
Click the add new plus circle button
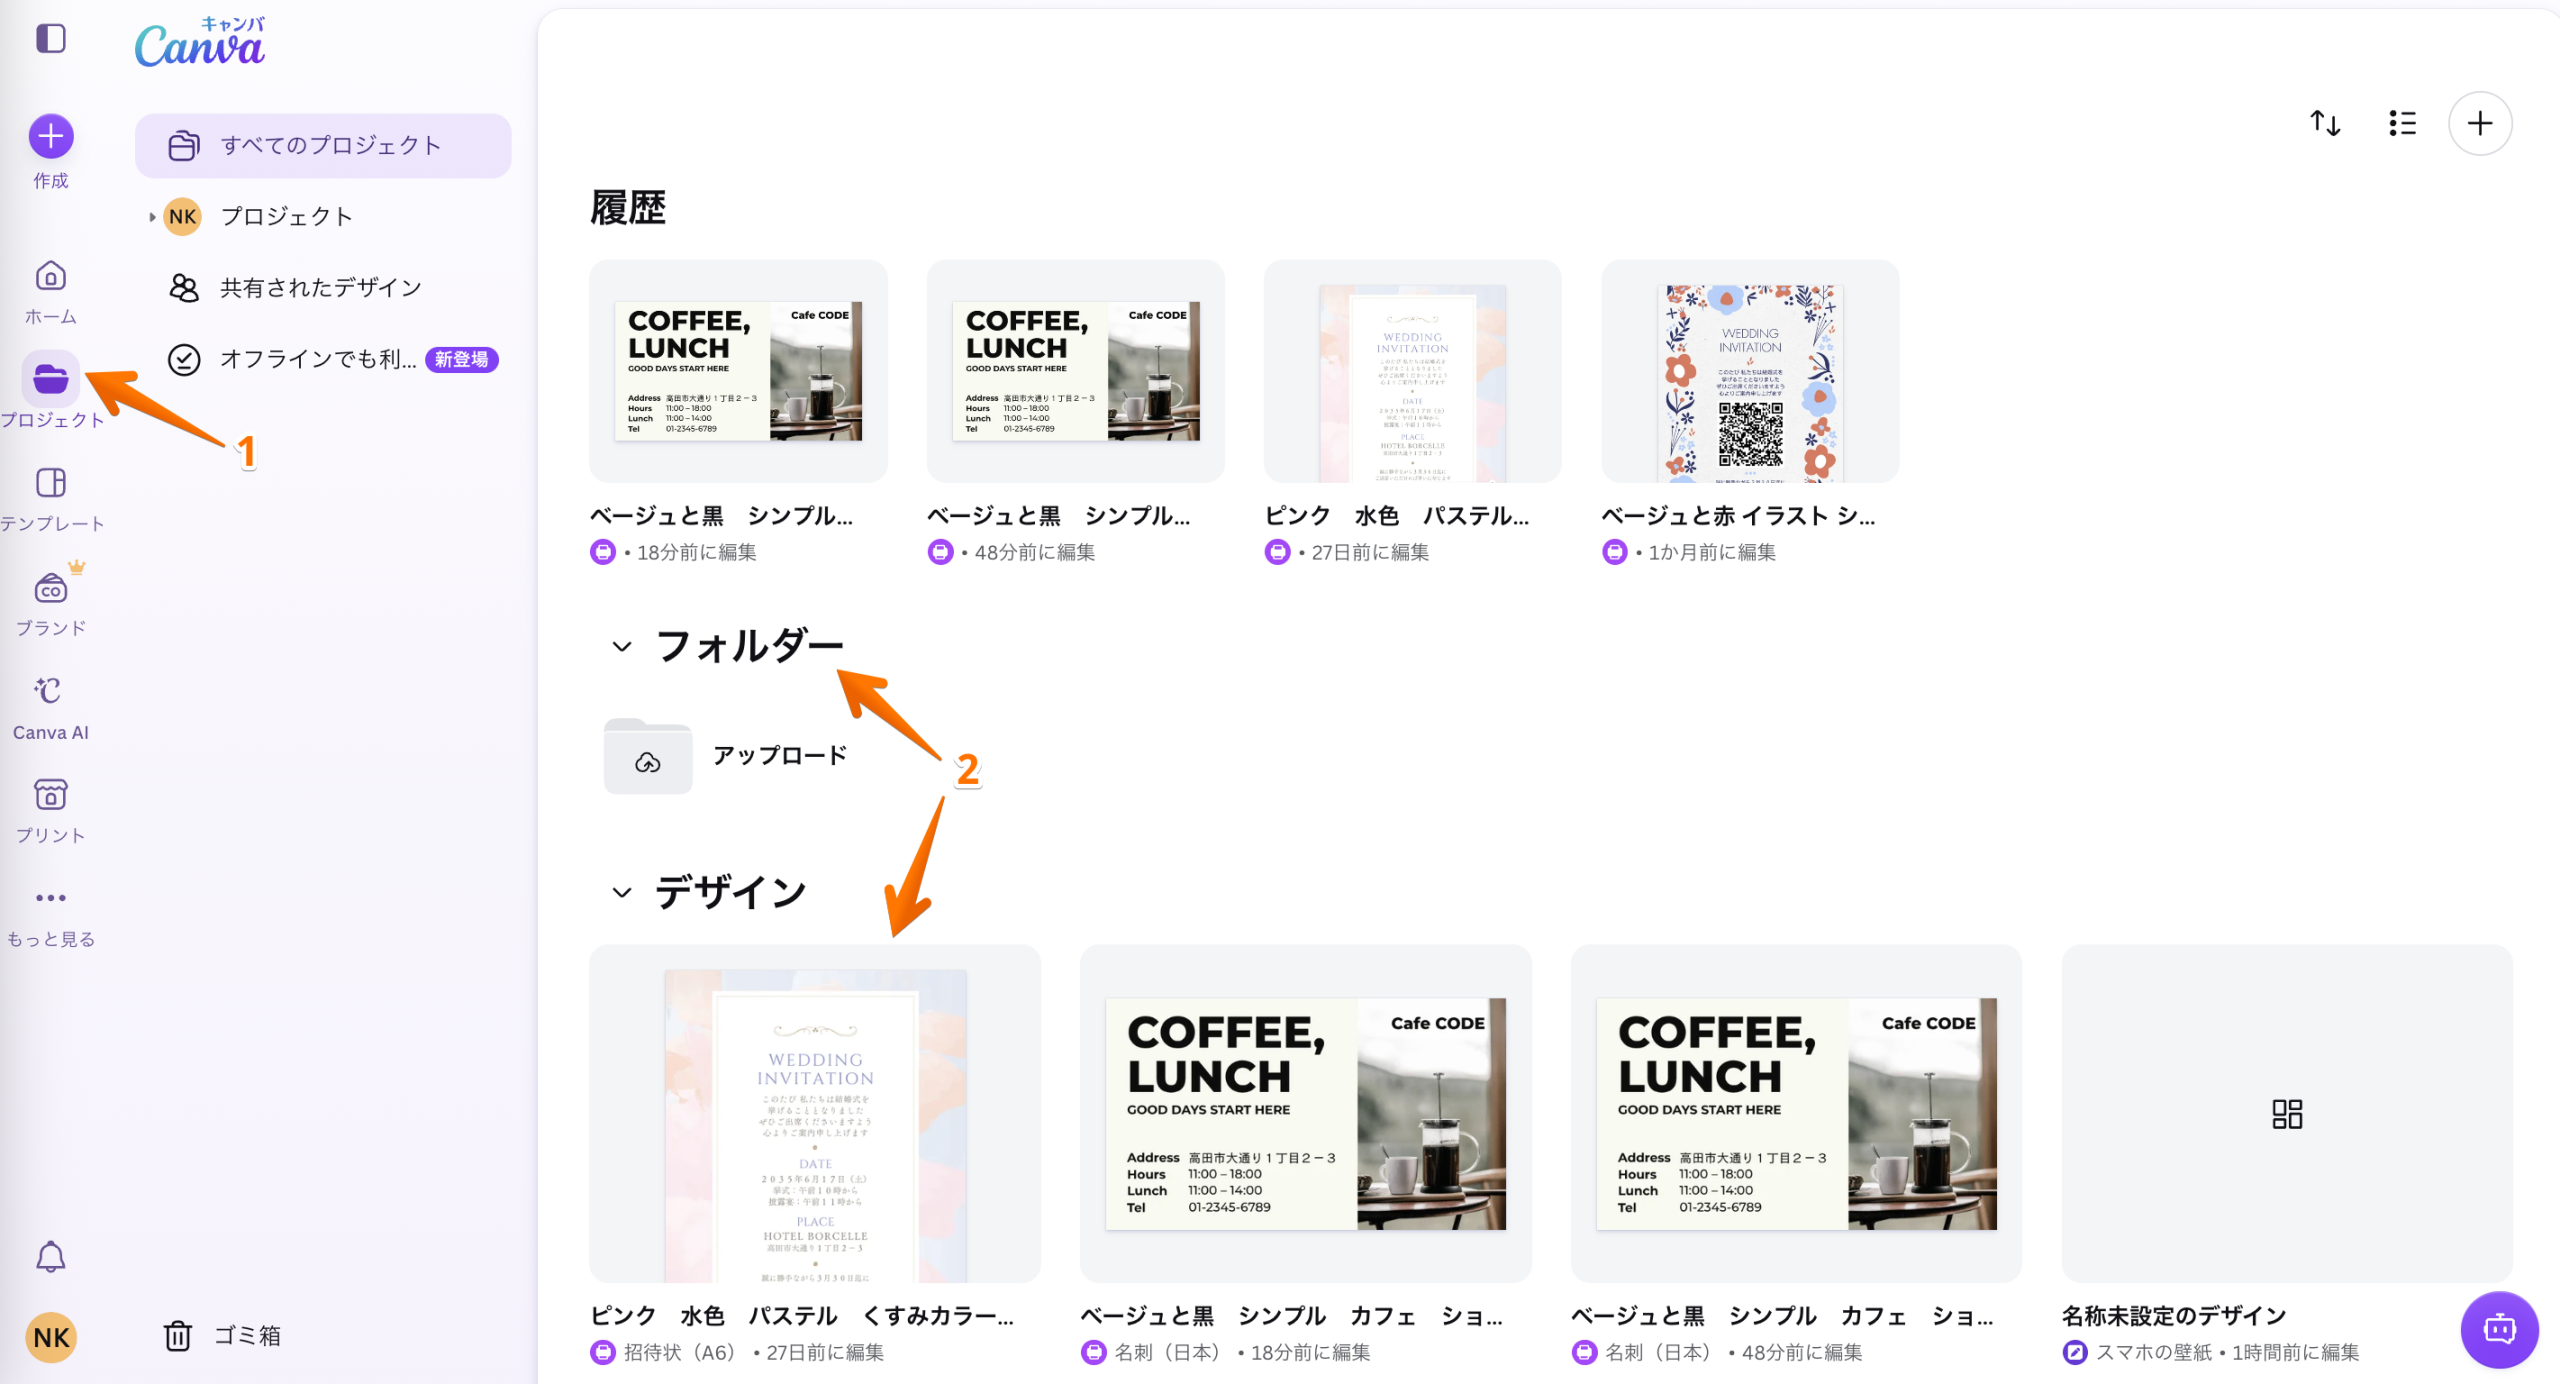point(2480,123)
